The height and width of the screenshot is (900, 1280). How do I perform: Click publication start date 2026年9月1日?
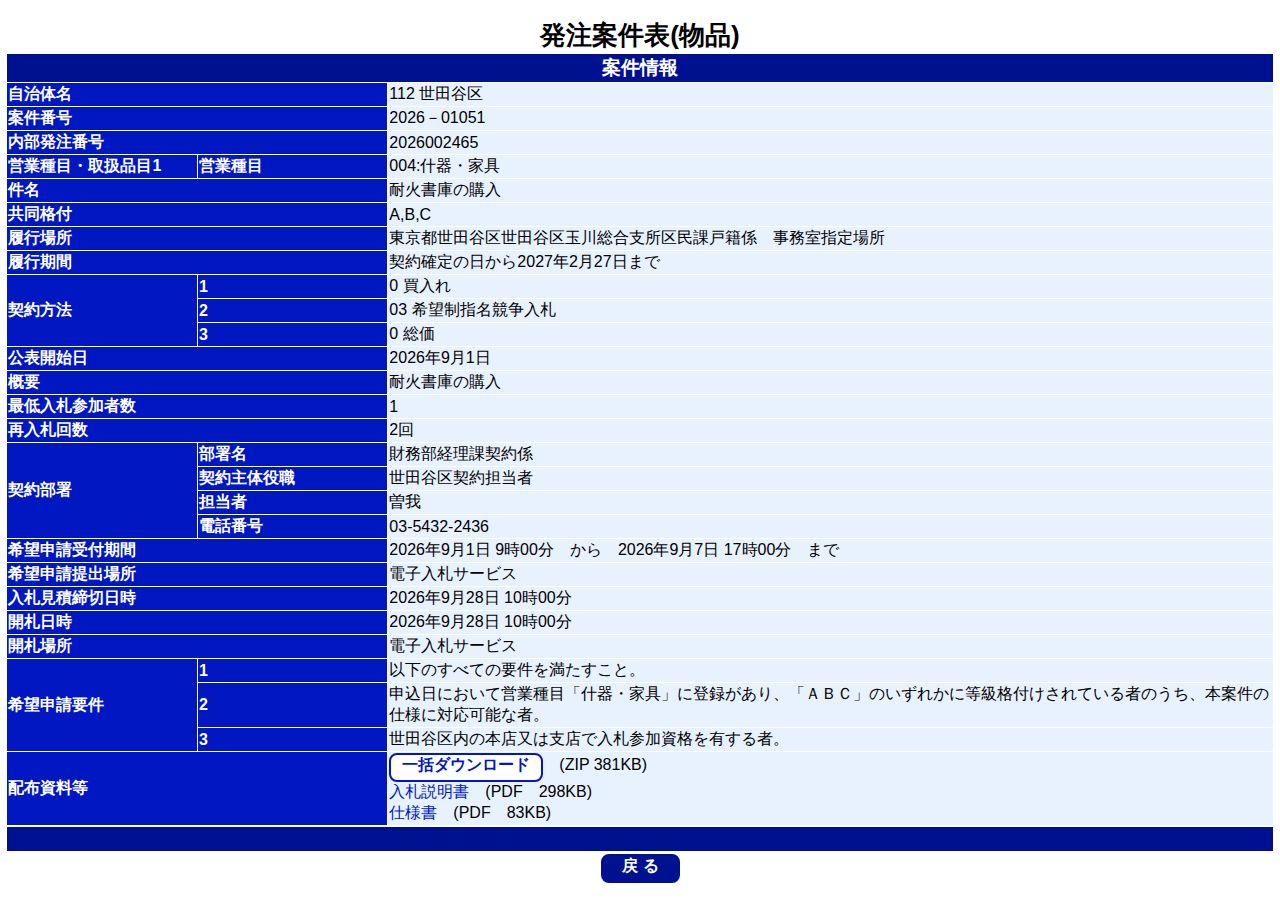(440, 358)
